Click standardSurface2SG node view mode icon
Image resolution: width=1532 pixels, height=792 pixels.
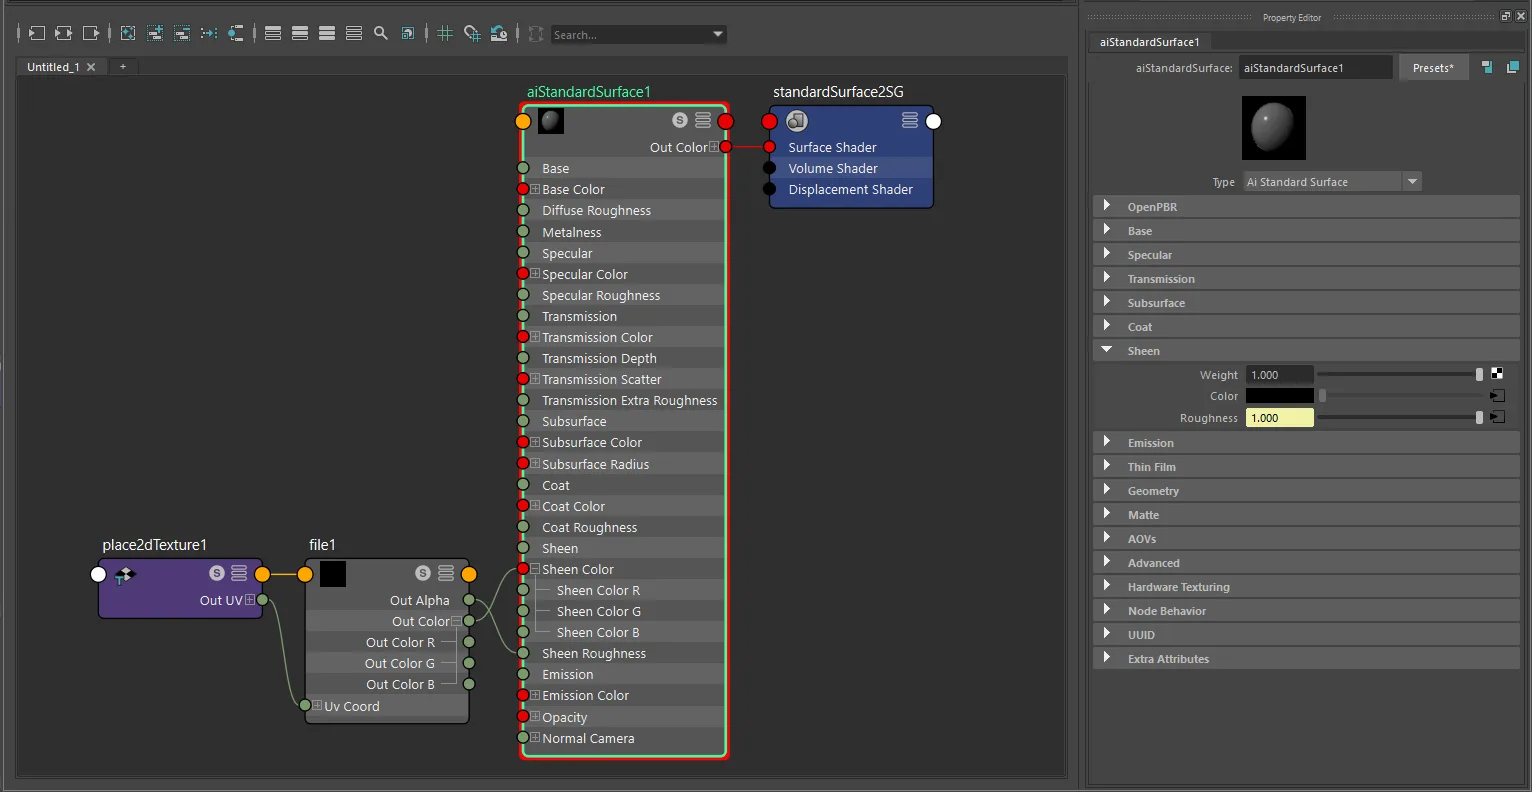point(909,120)
